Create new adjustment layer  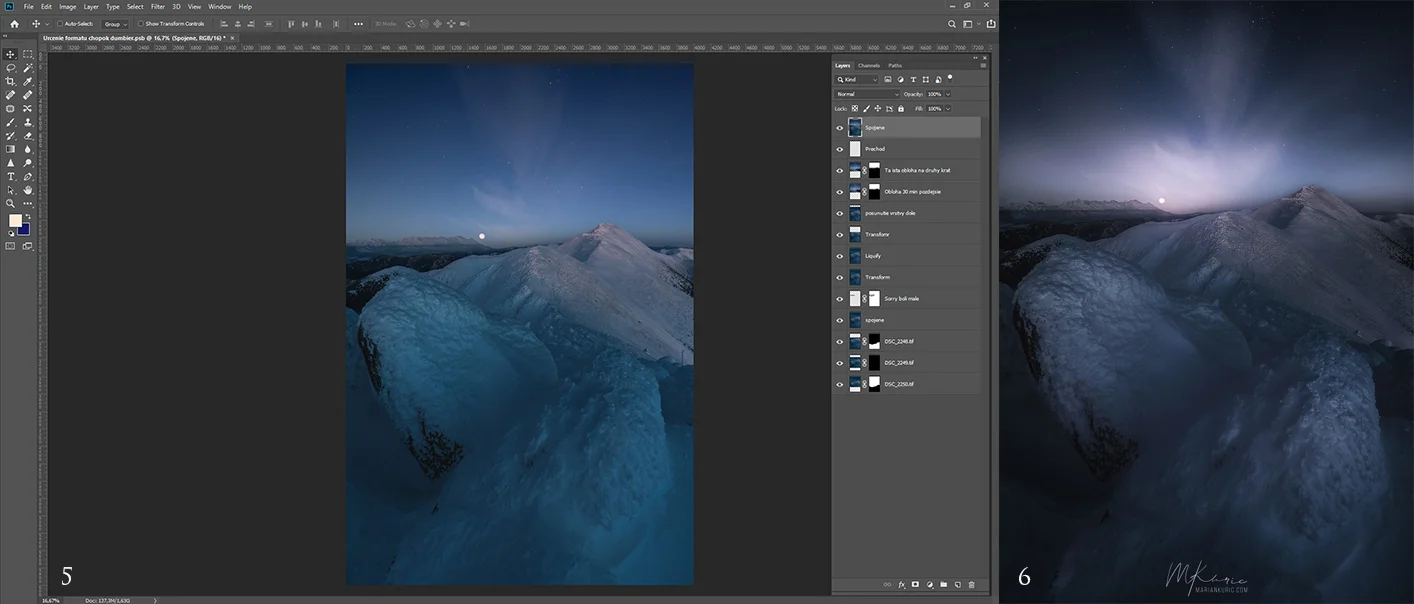929,584
